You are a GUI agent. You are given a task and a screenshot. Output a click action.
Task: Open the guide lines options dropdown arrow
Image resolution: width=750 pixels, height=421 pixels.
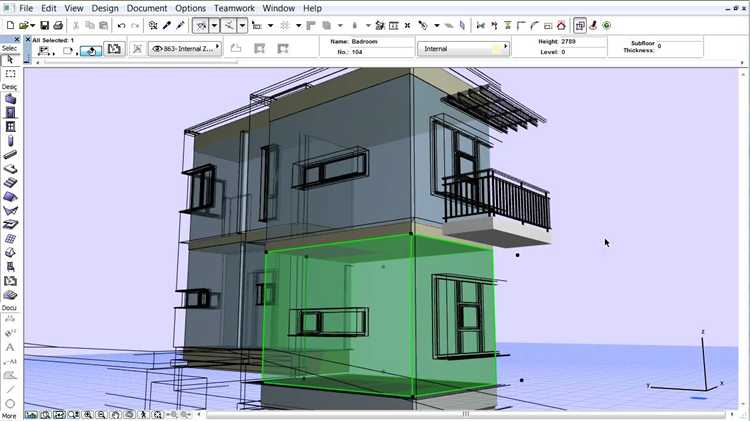coord(214,25)
